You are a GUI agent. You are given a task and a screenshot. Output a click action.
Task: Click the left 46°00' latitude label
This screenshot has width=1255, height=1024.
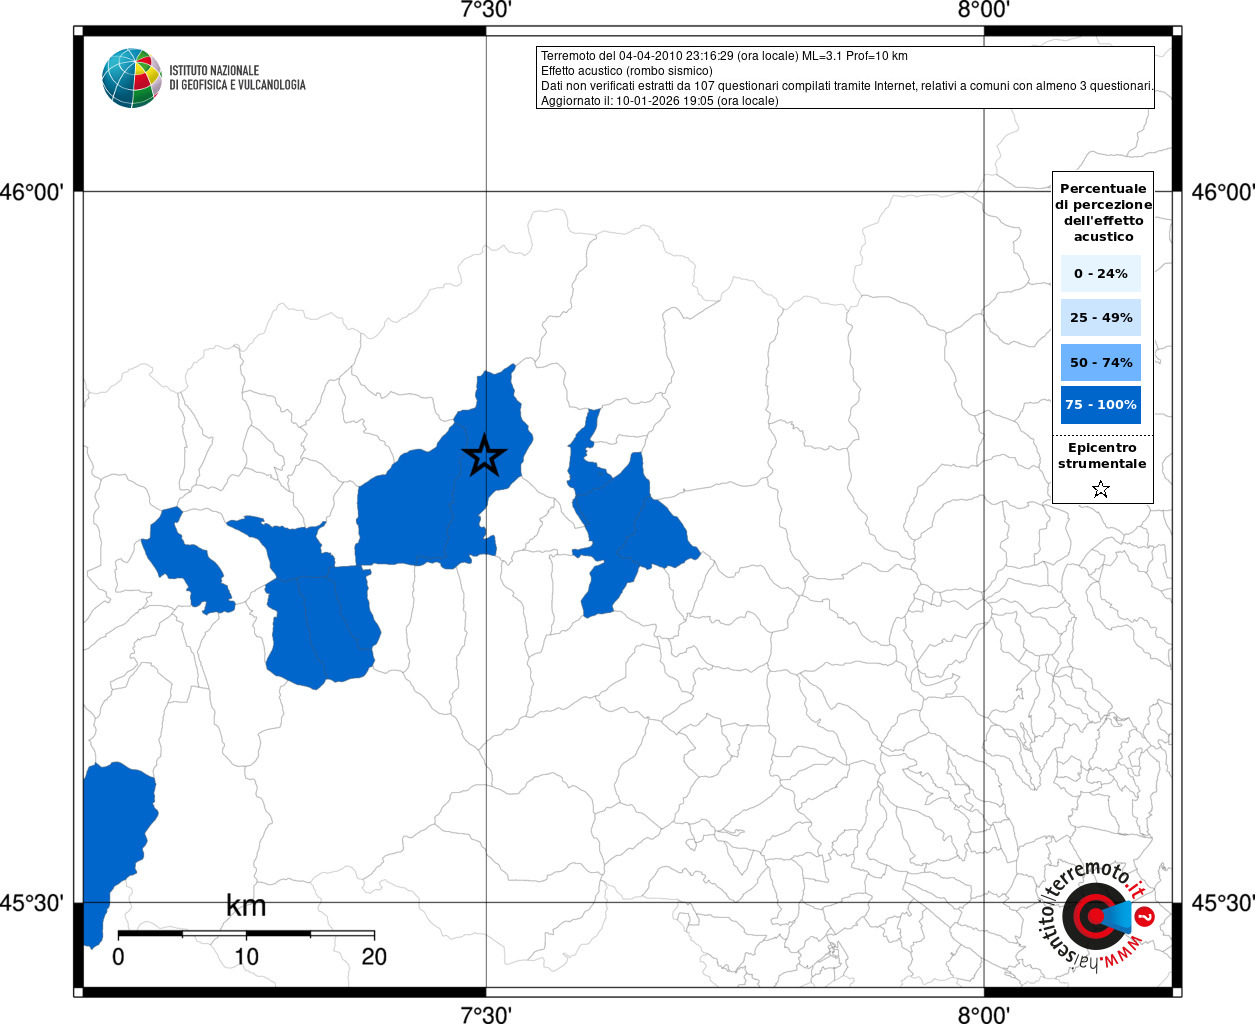(32, 192)
